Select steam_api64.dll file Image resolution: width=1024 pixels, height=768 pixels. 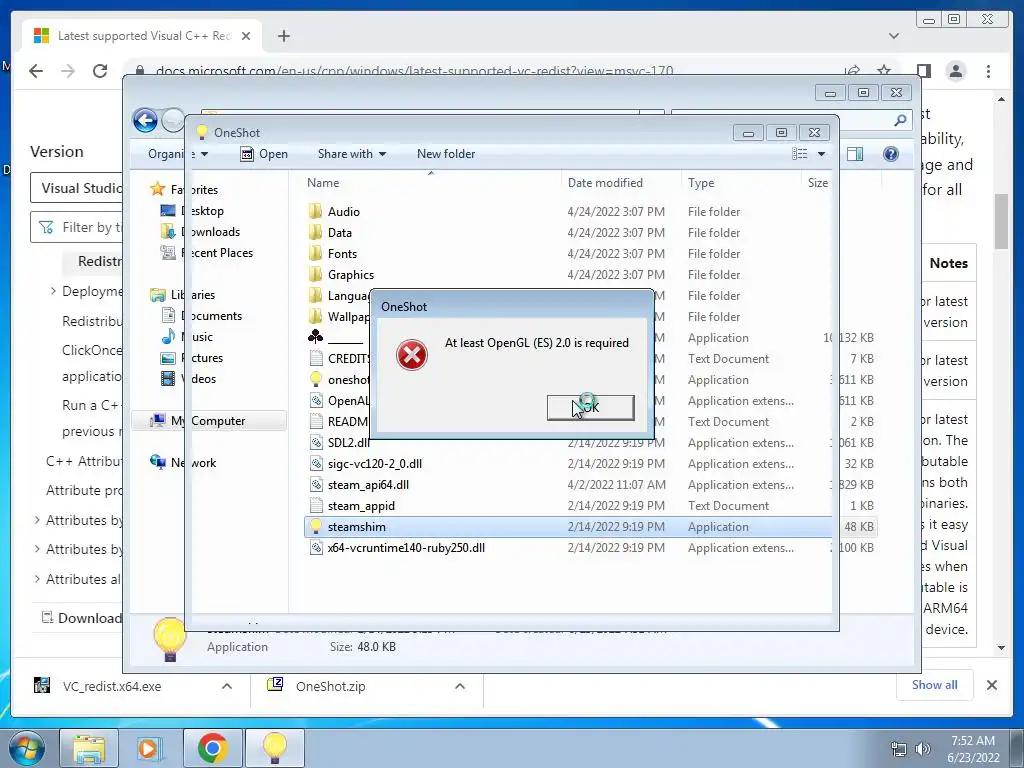point(368,485)
